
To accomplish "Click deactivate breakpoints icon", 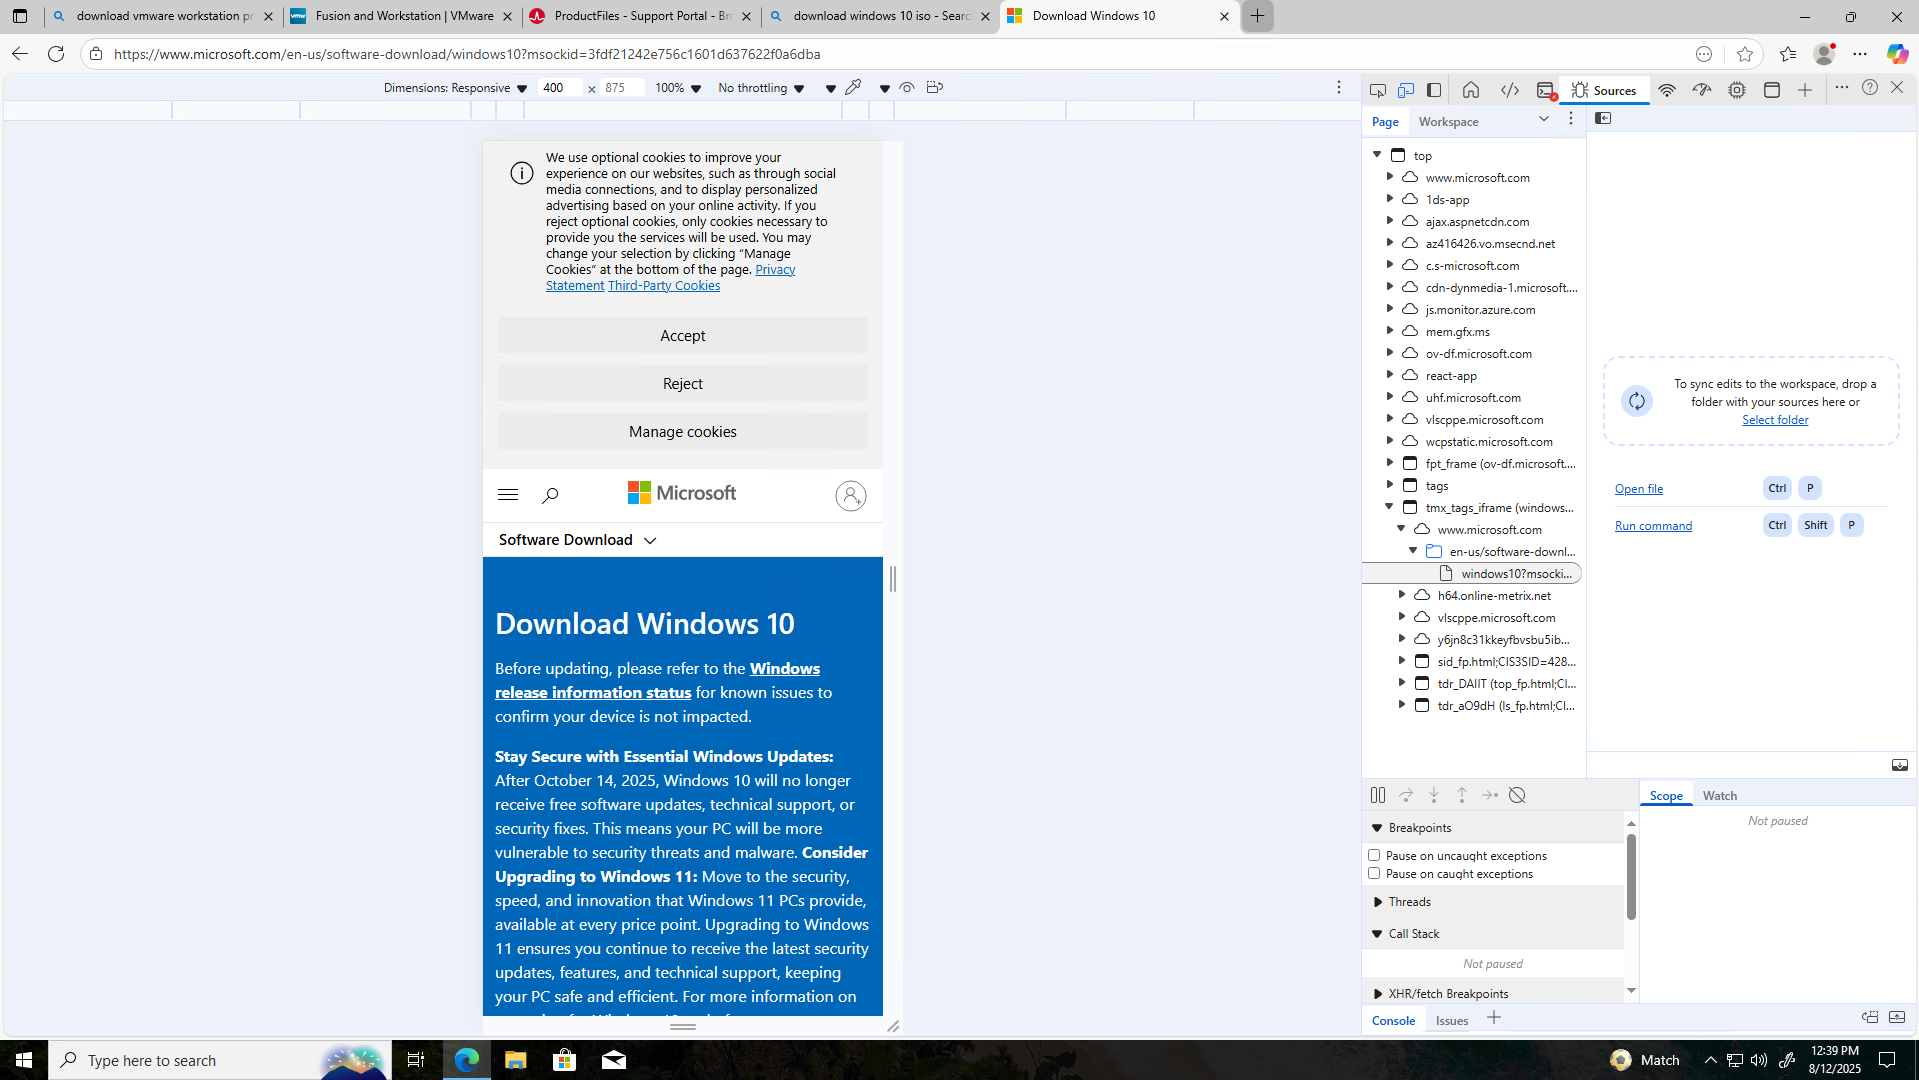I will [1517, 795].
